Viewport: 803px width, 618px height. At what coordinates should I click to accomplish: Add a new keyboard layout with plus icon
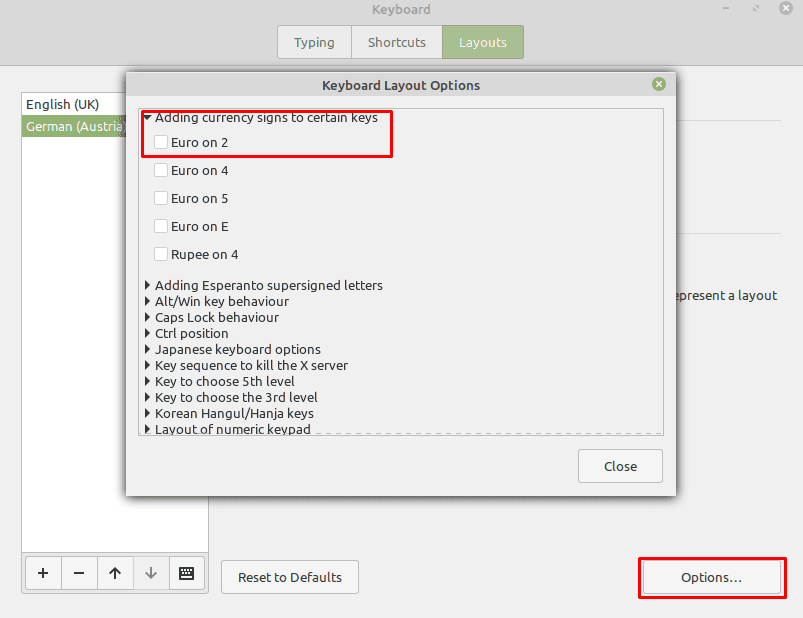pyautogui.click(x=43, y=573)
